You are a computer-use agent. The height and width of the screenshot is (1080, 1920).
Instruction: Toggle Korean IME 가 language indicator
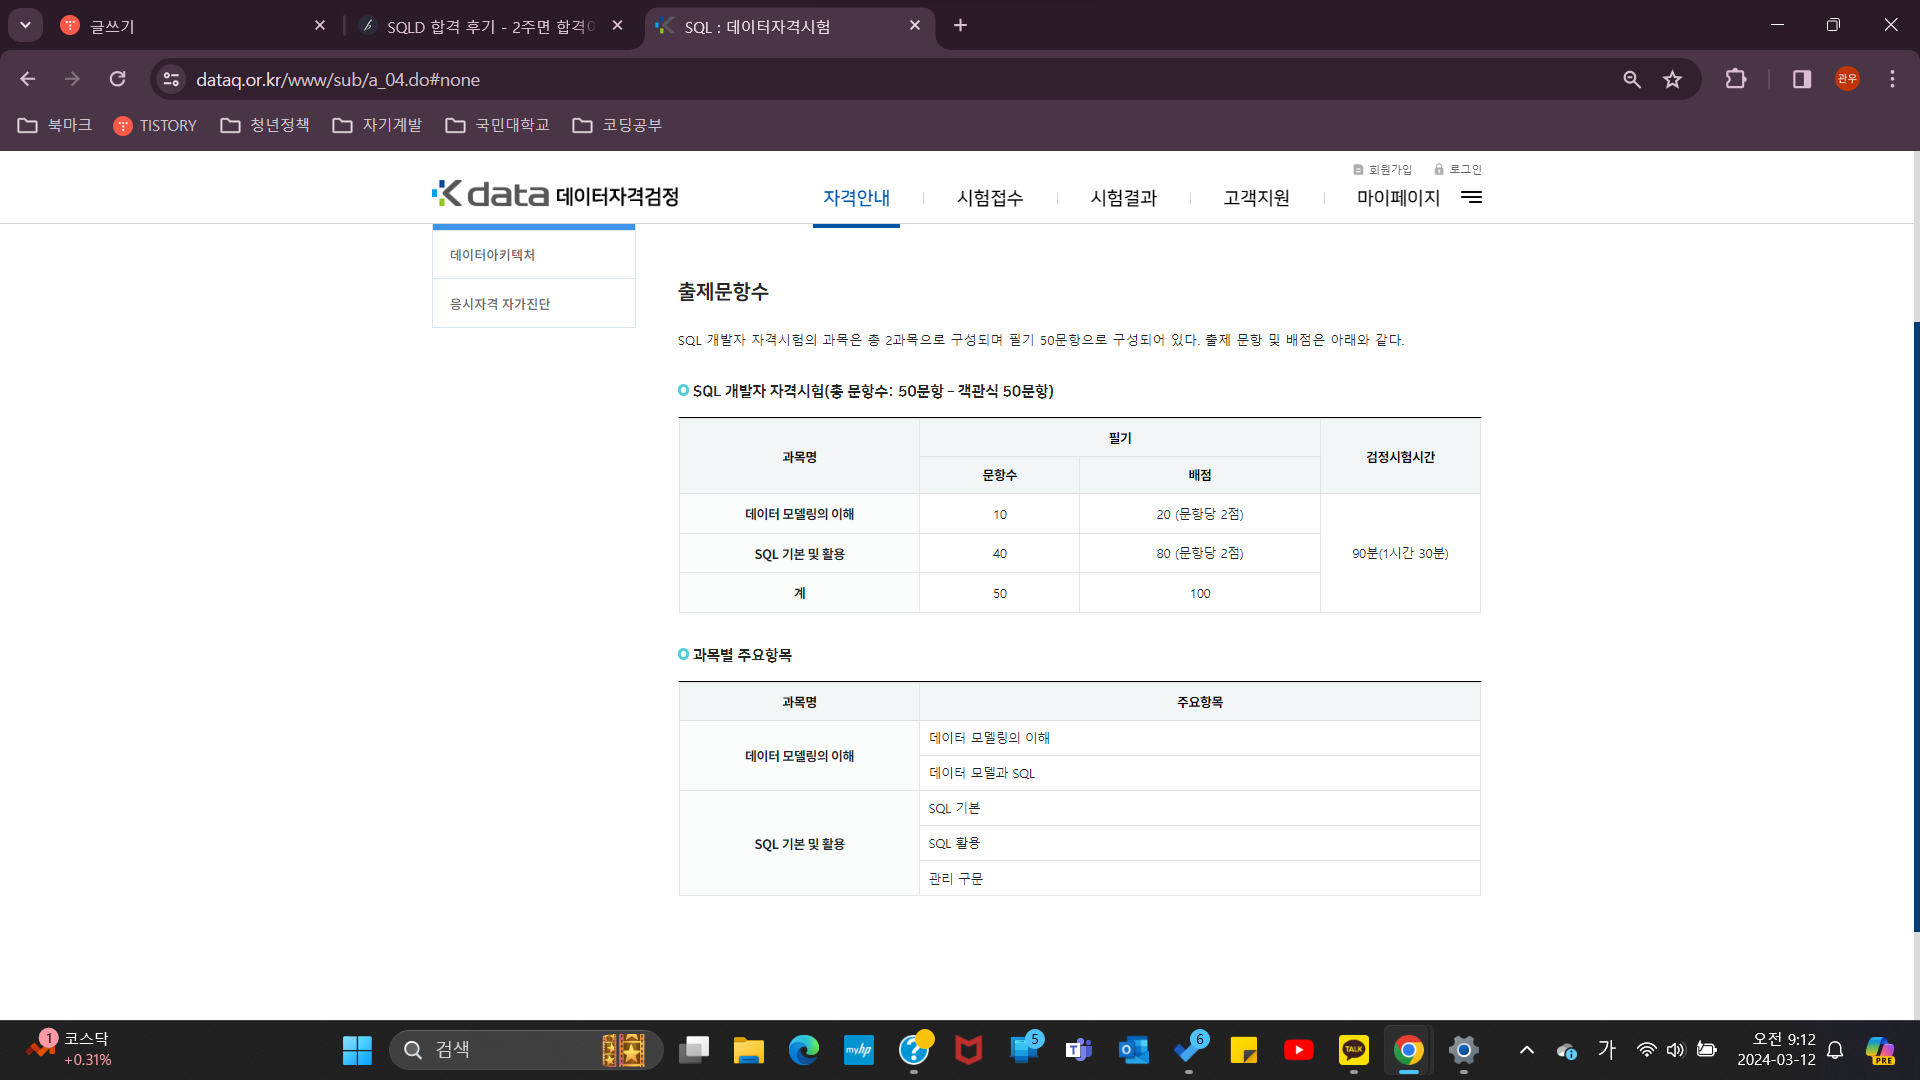[x=1606, y=1049]
